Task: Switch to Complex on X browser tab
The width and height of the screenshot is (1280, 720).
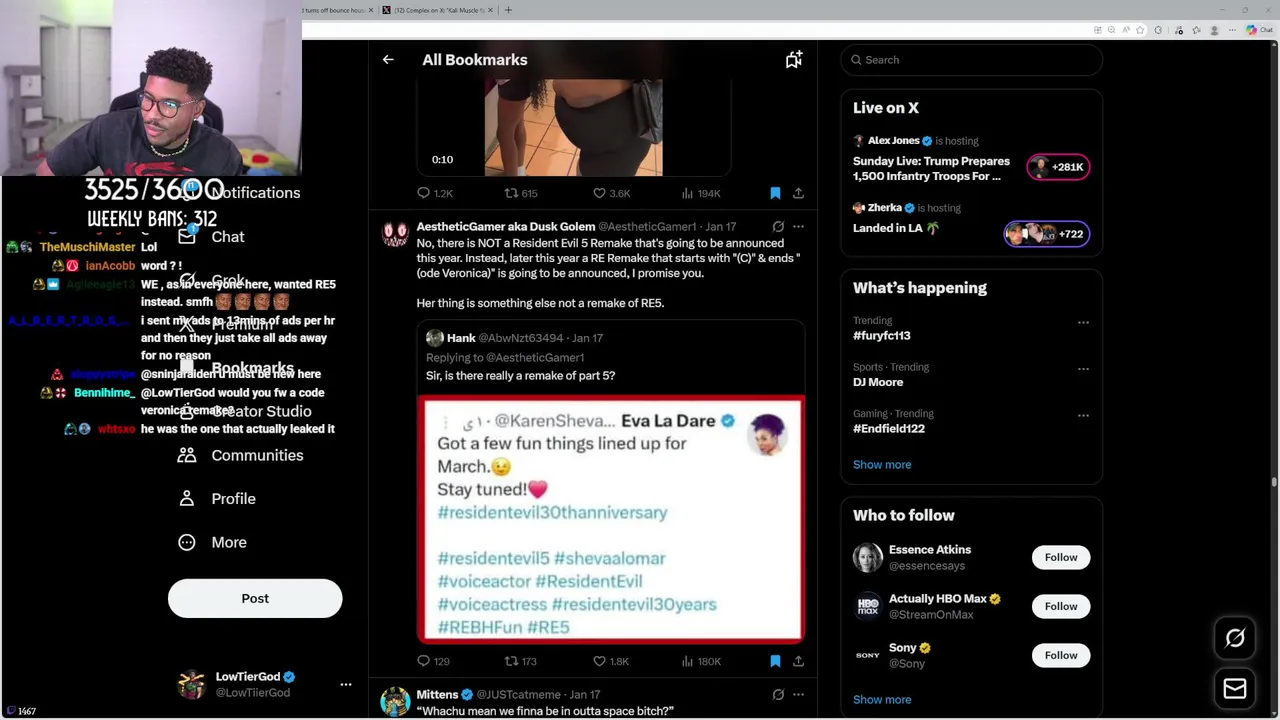Action: (438, 10)
